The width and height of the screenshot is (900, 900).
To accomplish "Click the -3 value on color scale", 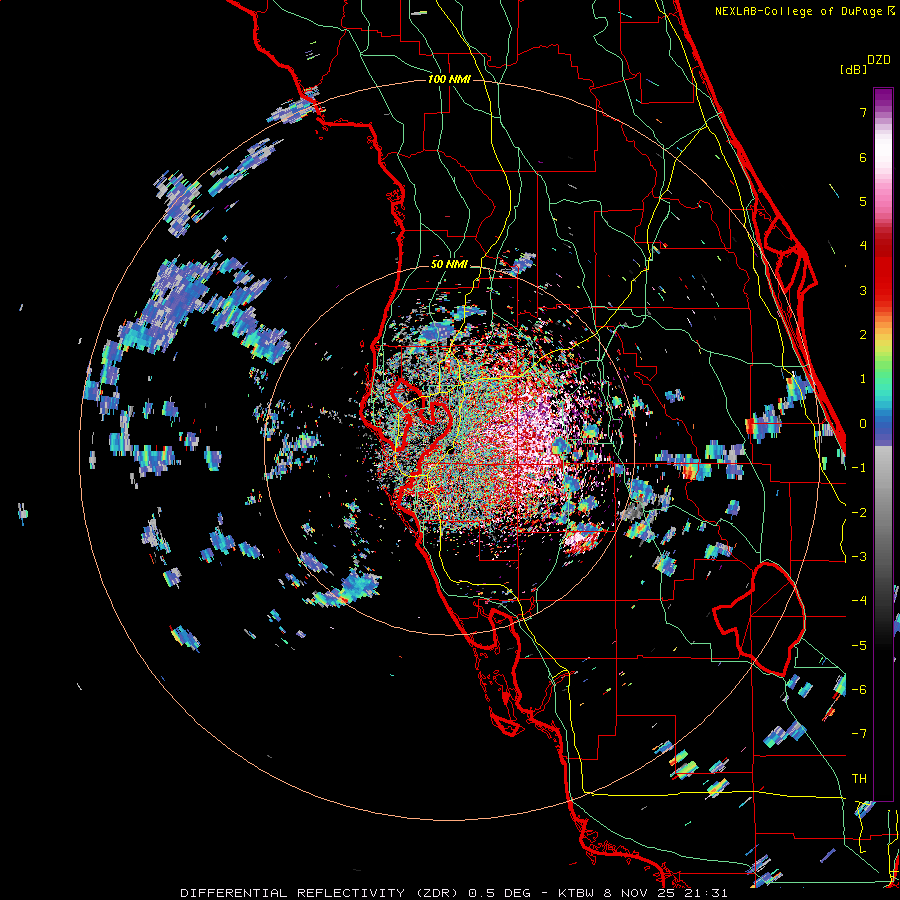I will [x=859, y=557].
